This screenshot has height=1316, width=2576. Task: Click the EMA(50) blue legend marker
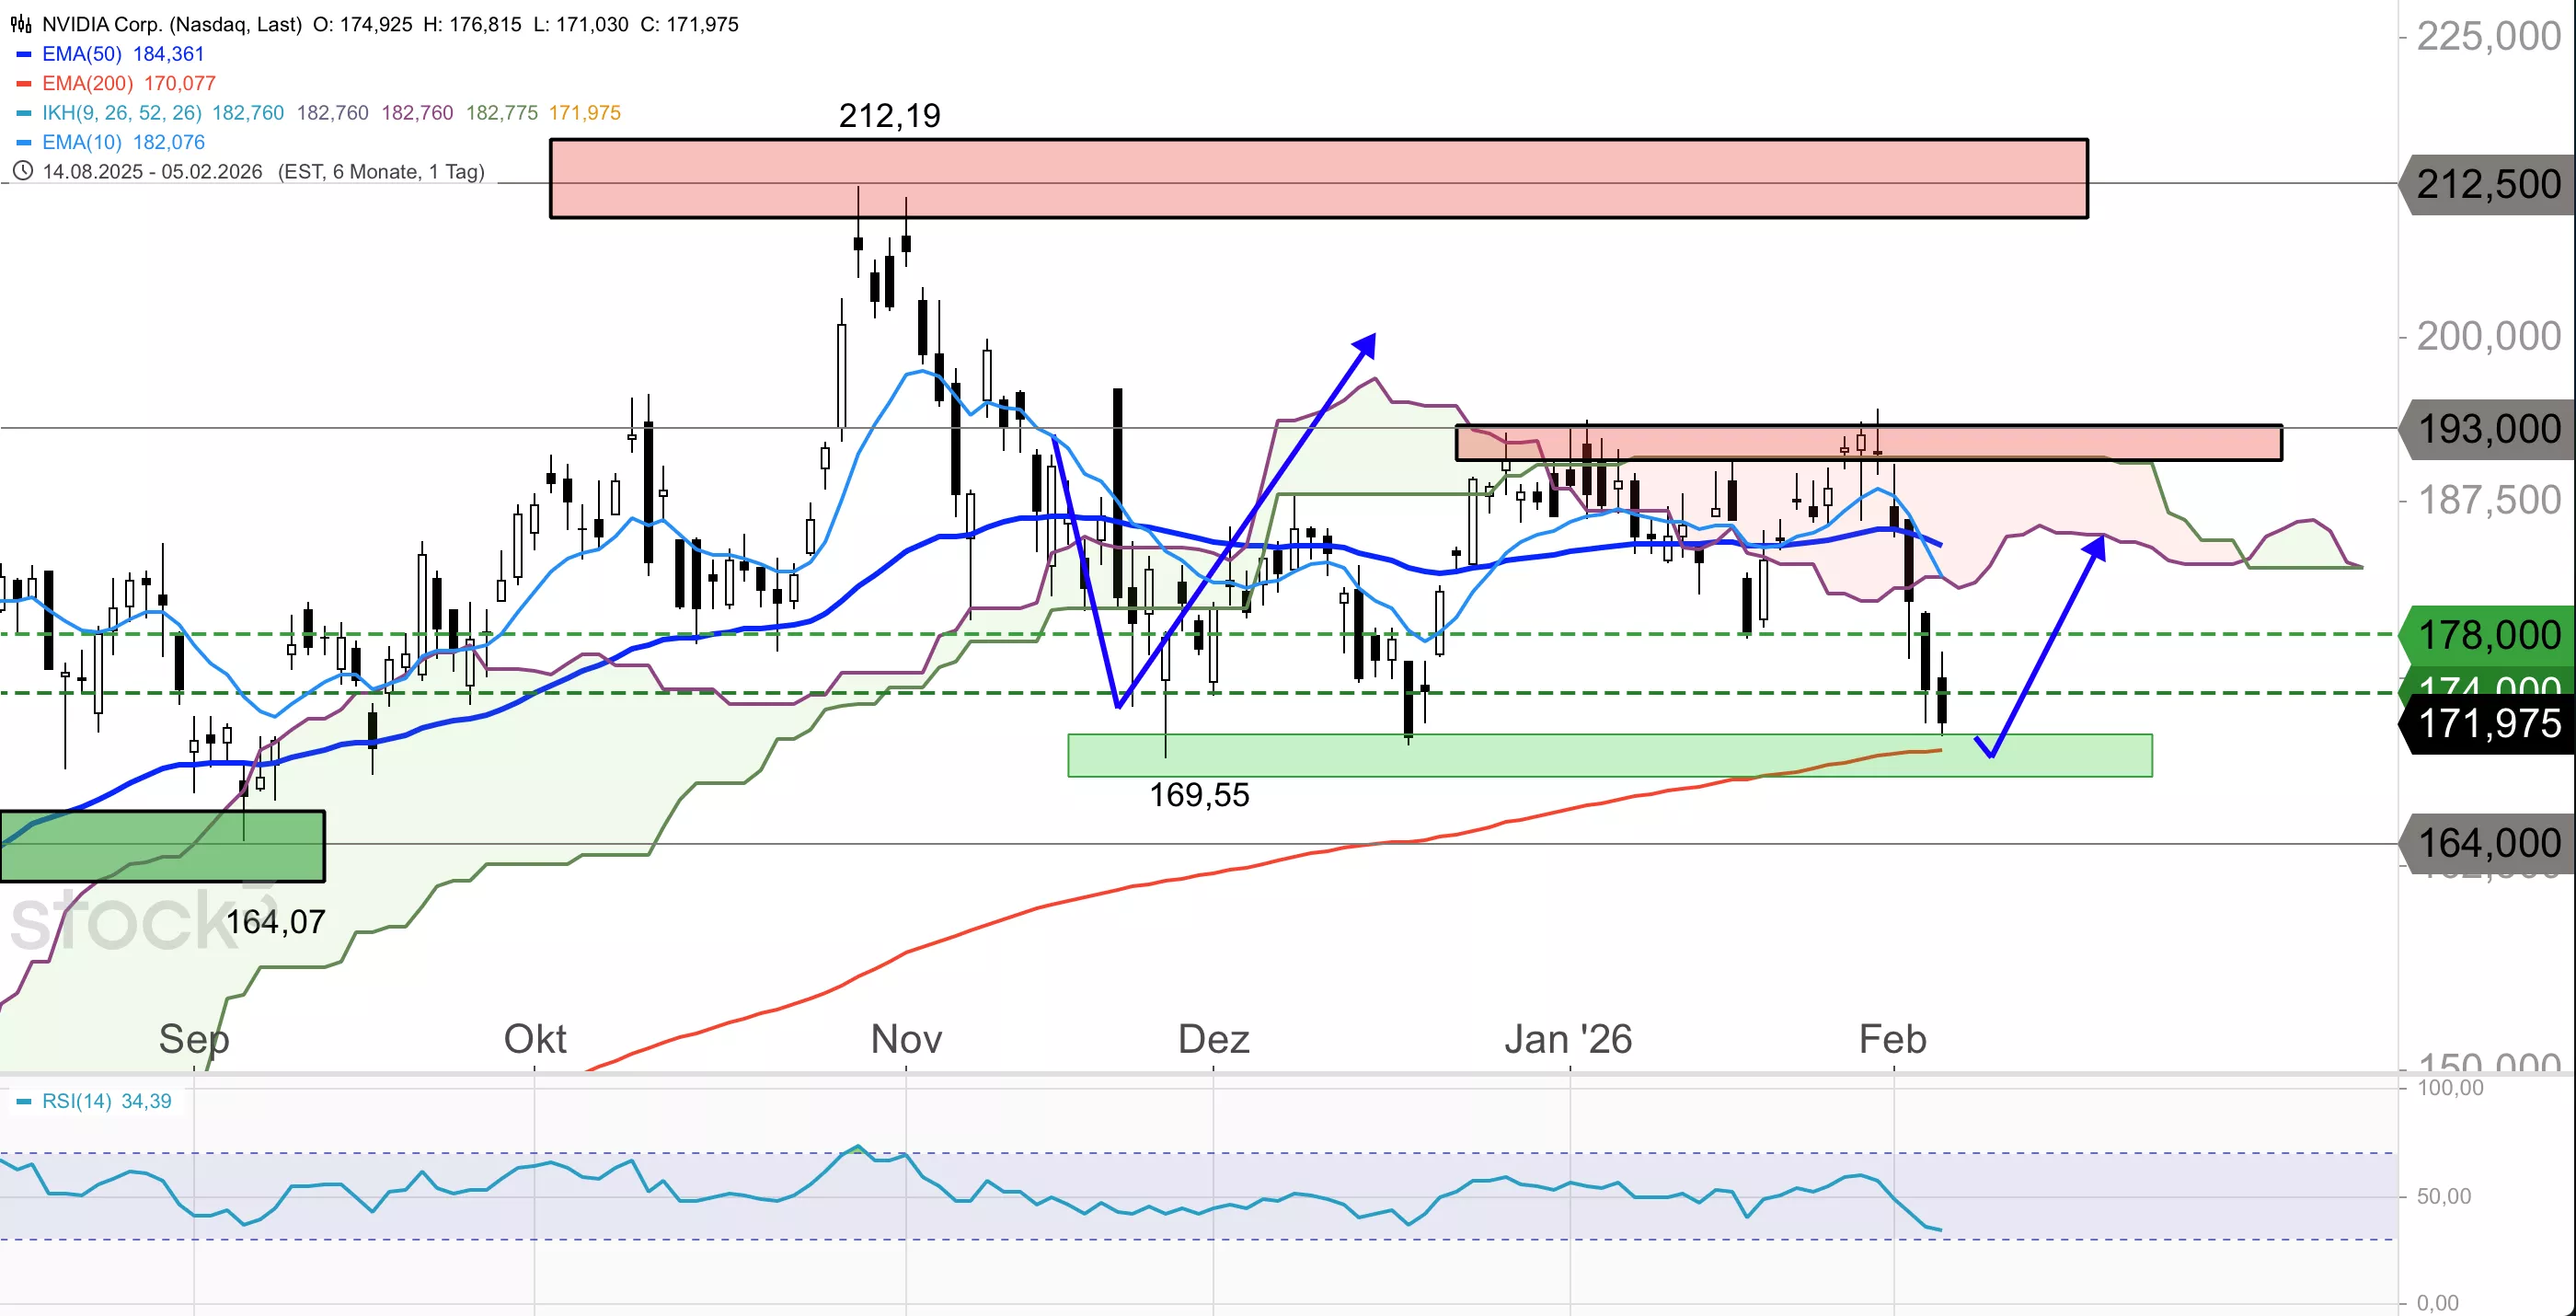click(24, 54)
